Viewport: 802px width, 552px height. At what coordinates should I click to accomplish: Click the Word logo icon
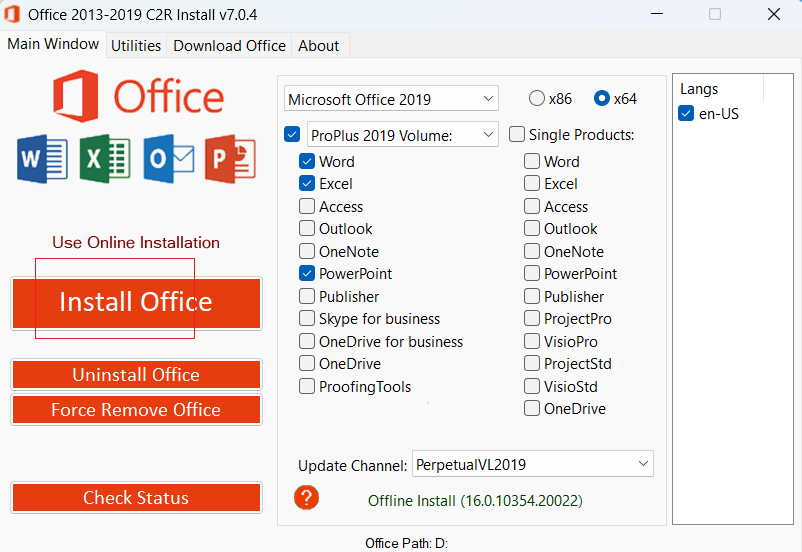click(42, 159)
